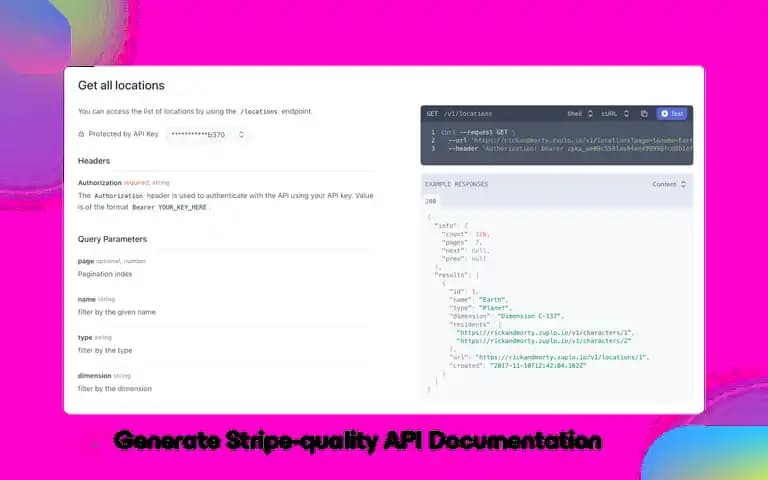Select the 200 response tab
The width and height of the screenshot is (768, 480).
click(431, 201)
